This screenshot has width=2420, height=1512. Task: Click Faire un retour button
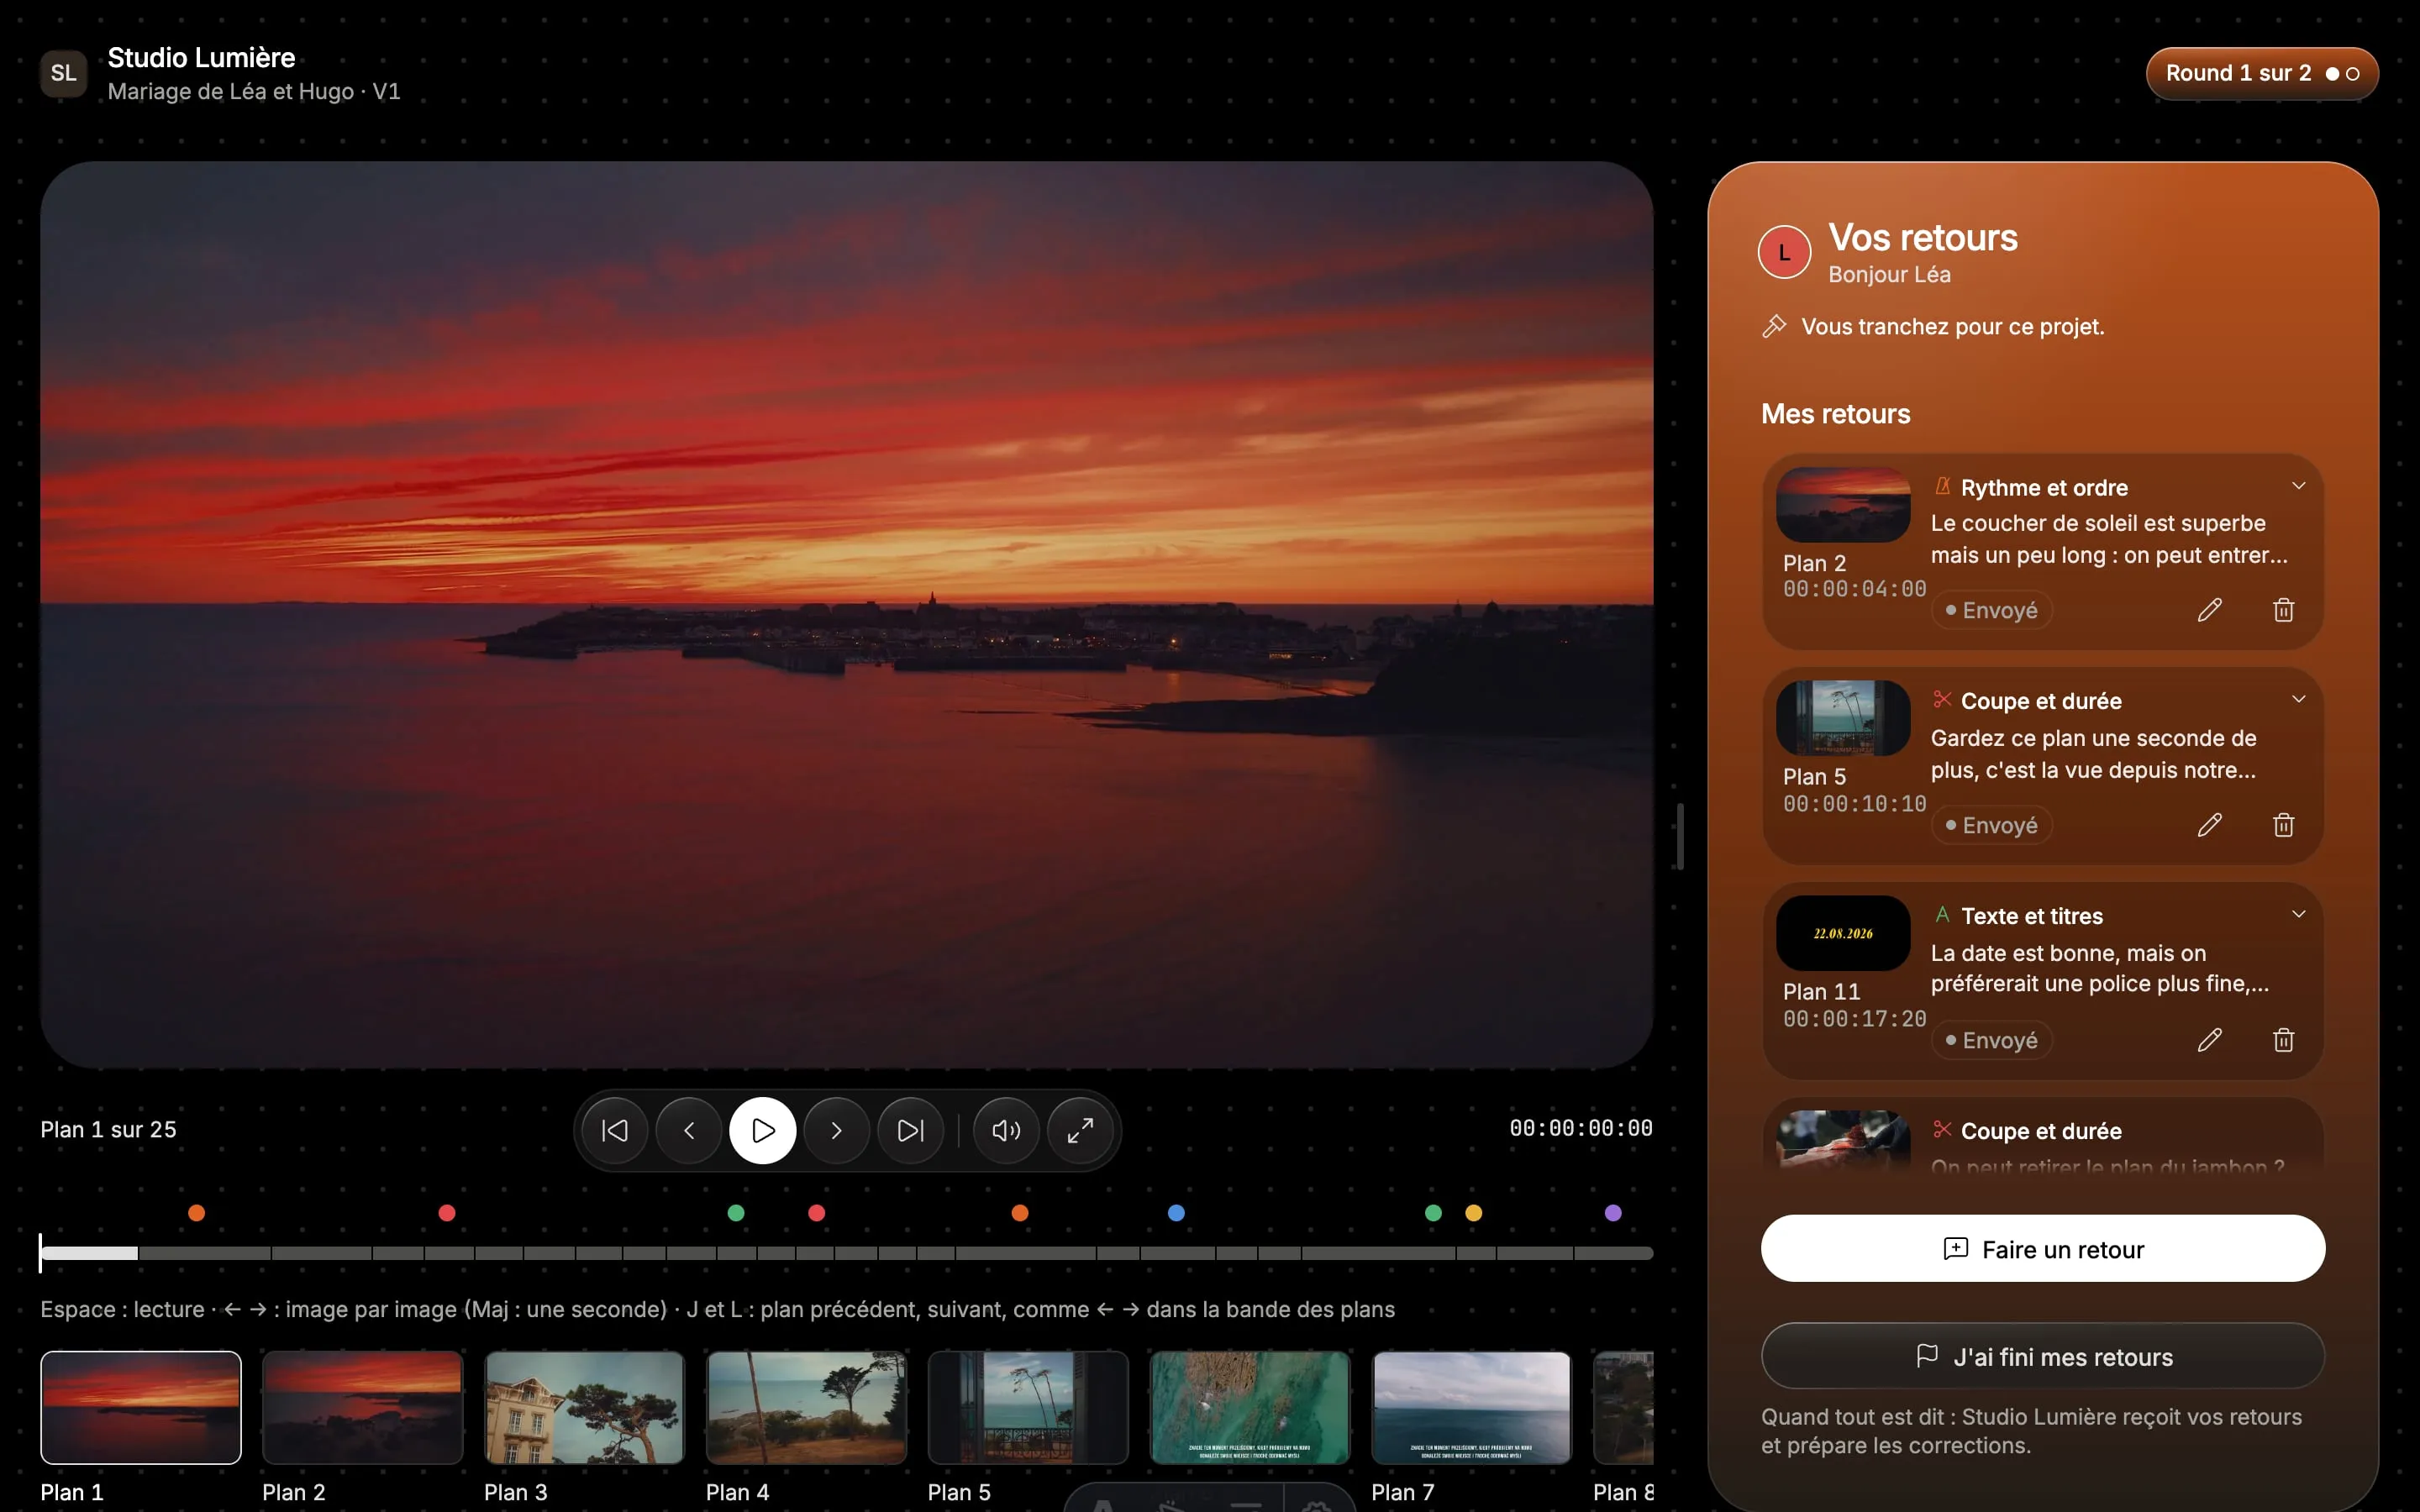point(2042,1249)
